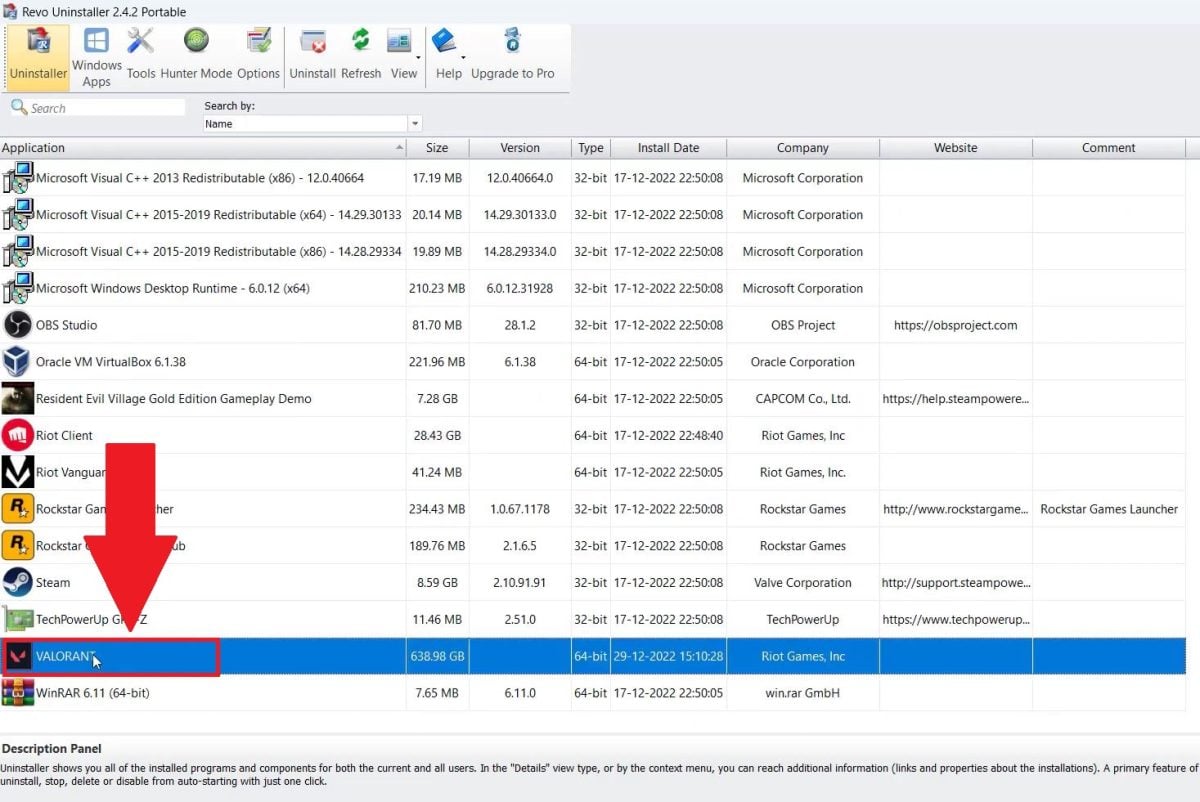
Task: Click Upgrade to Pro icon
Action: (512, 57)
